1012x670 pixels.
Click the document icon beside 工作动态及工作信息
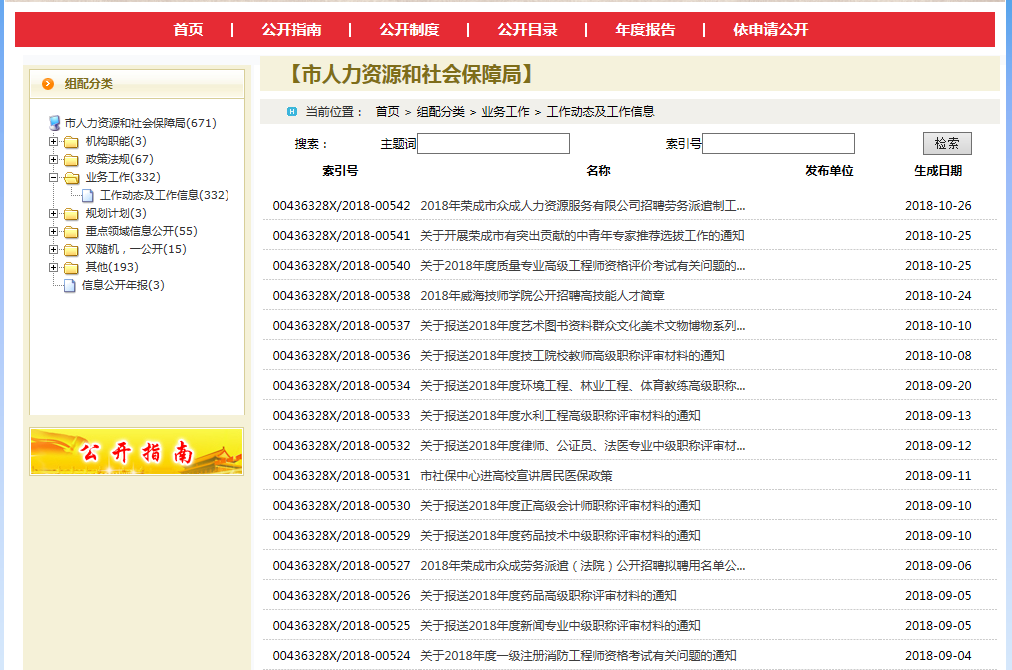click(x=88, y=195)
